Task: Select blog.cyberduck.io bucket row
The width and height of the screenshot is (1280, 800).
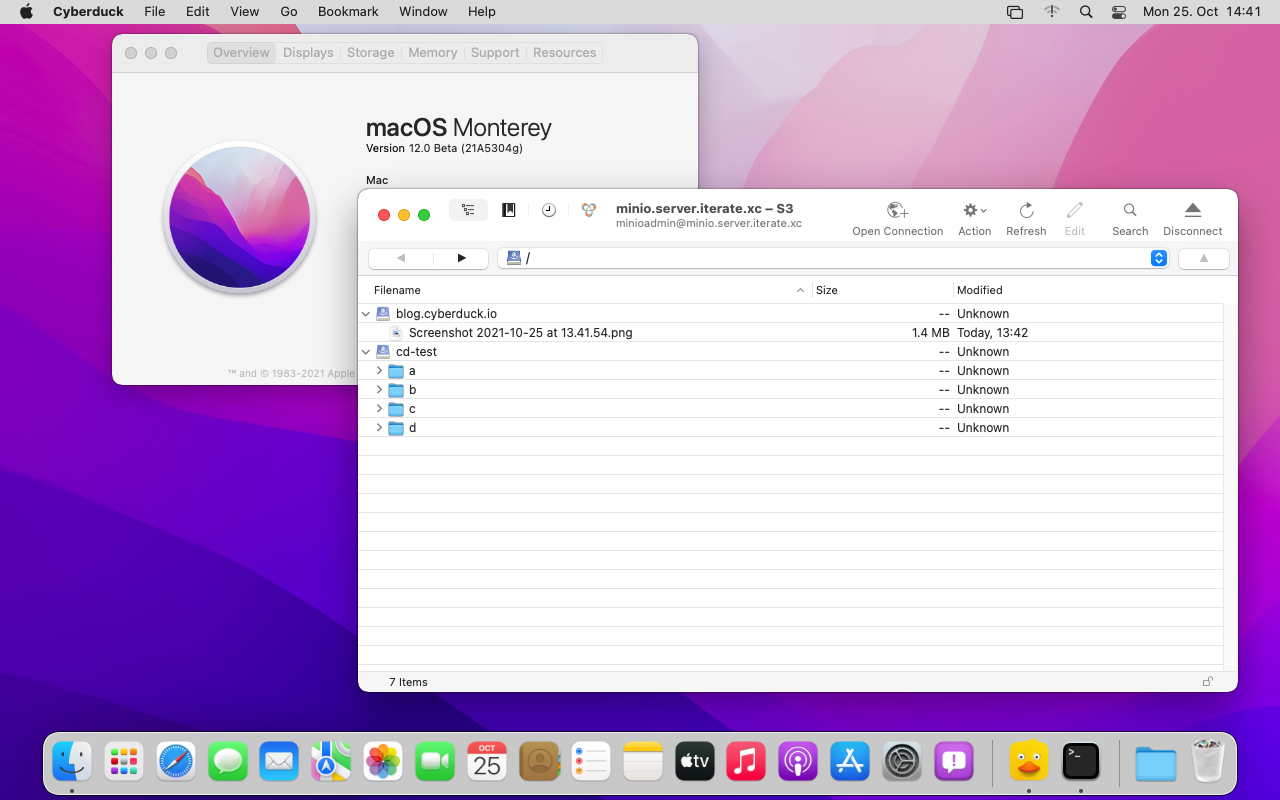Action: (791, 314)
